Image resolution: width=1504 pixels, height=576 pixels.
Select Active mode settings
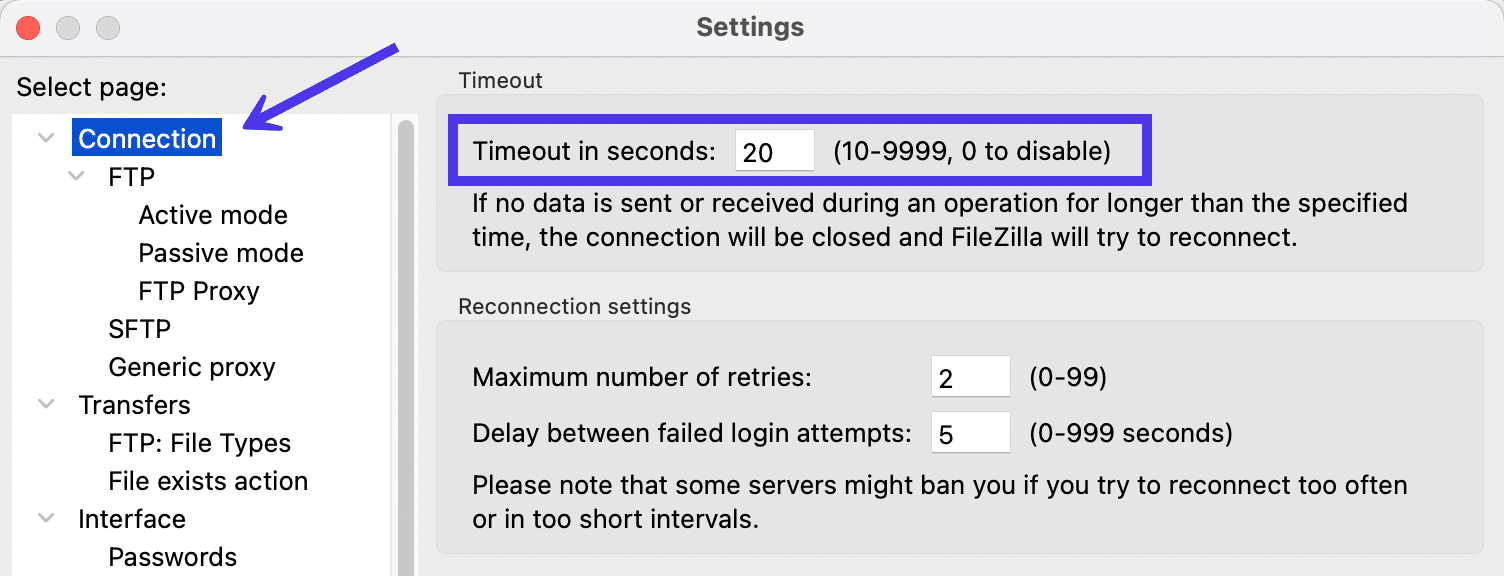[212, 214]
